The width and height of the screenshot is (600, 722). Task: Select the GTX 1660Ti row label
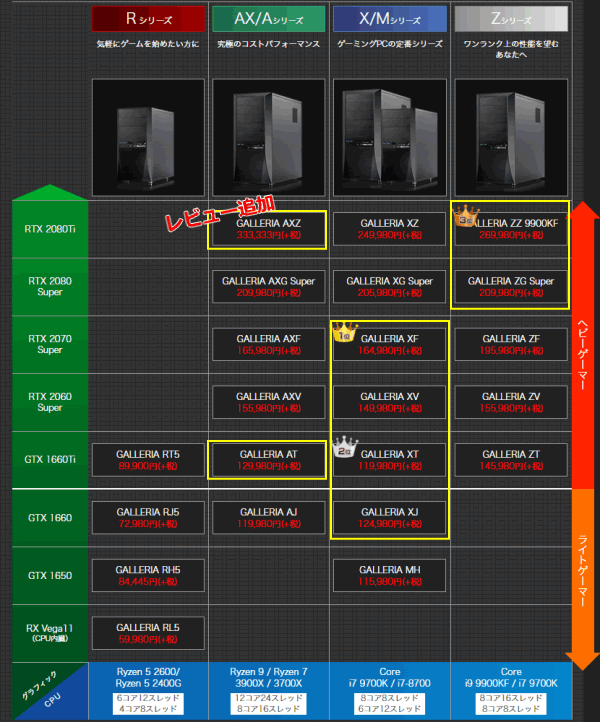point(50,460)
